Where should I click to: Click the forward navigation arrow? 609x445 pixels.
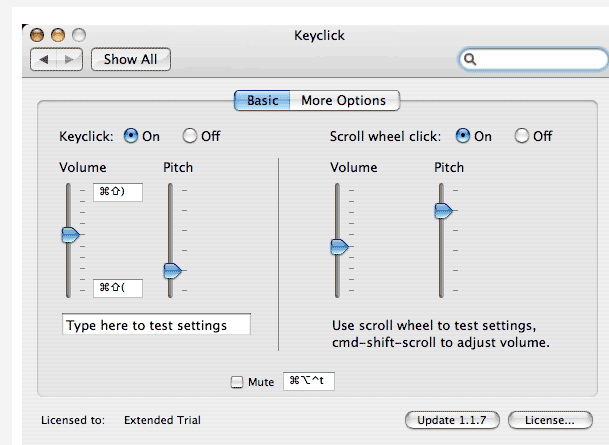point(69,60)
